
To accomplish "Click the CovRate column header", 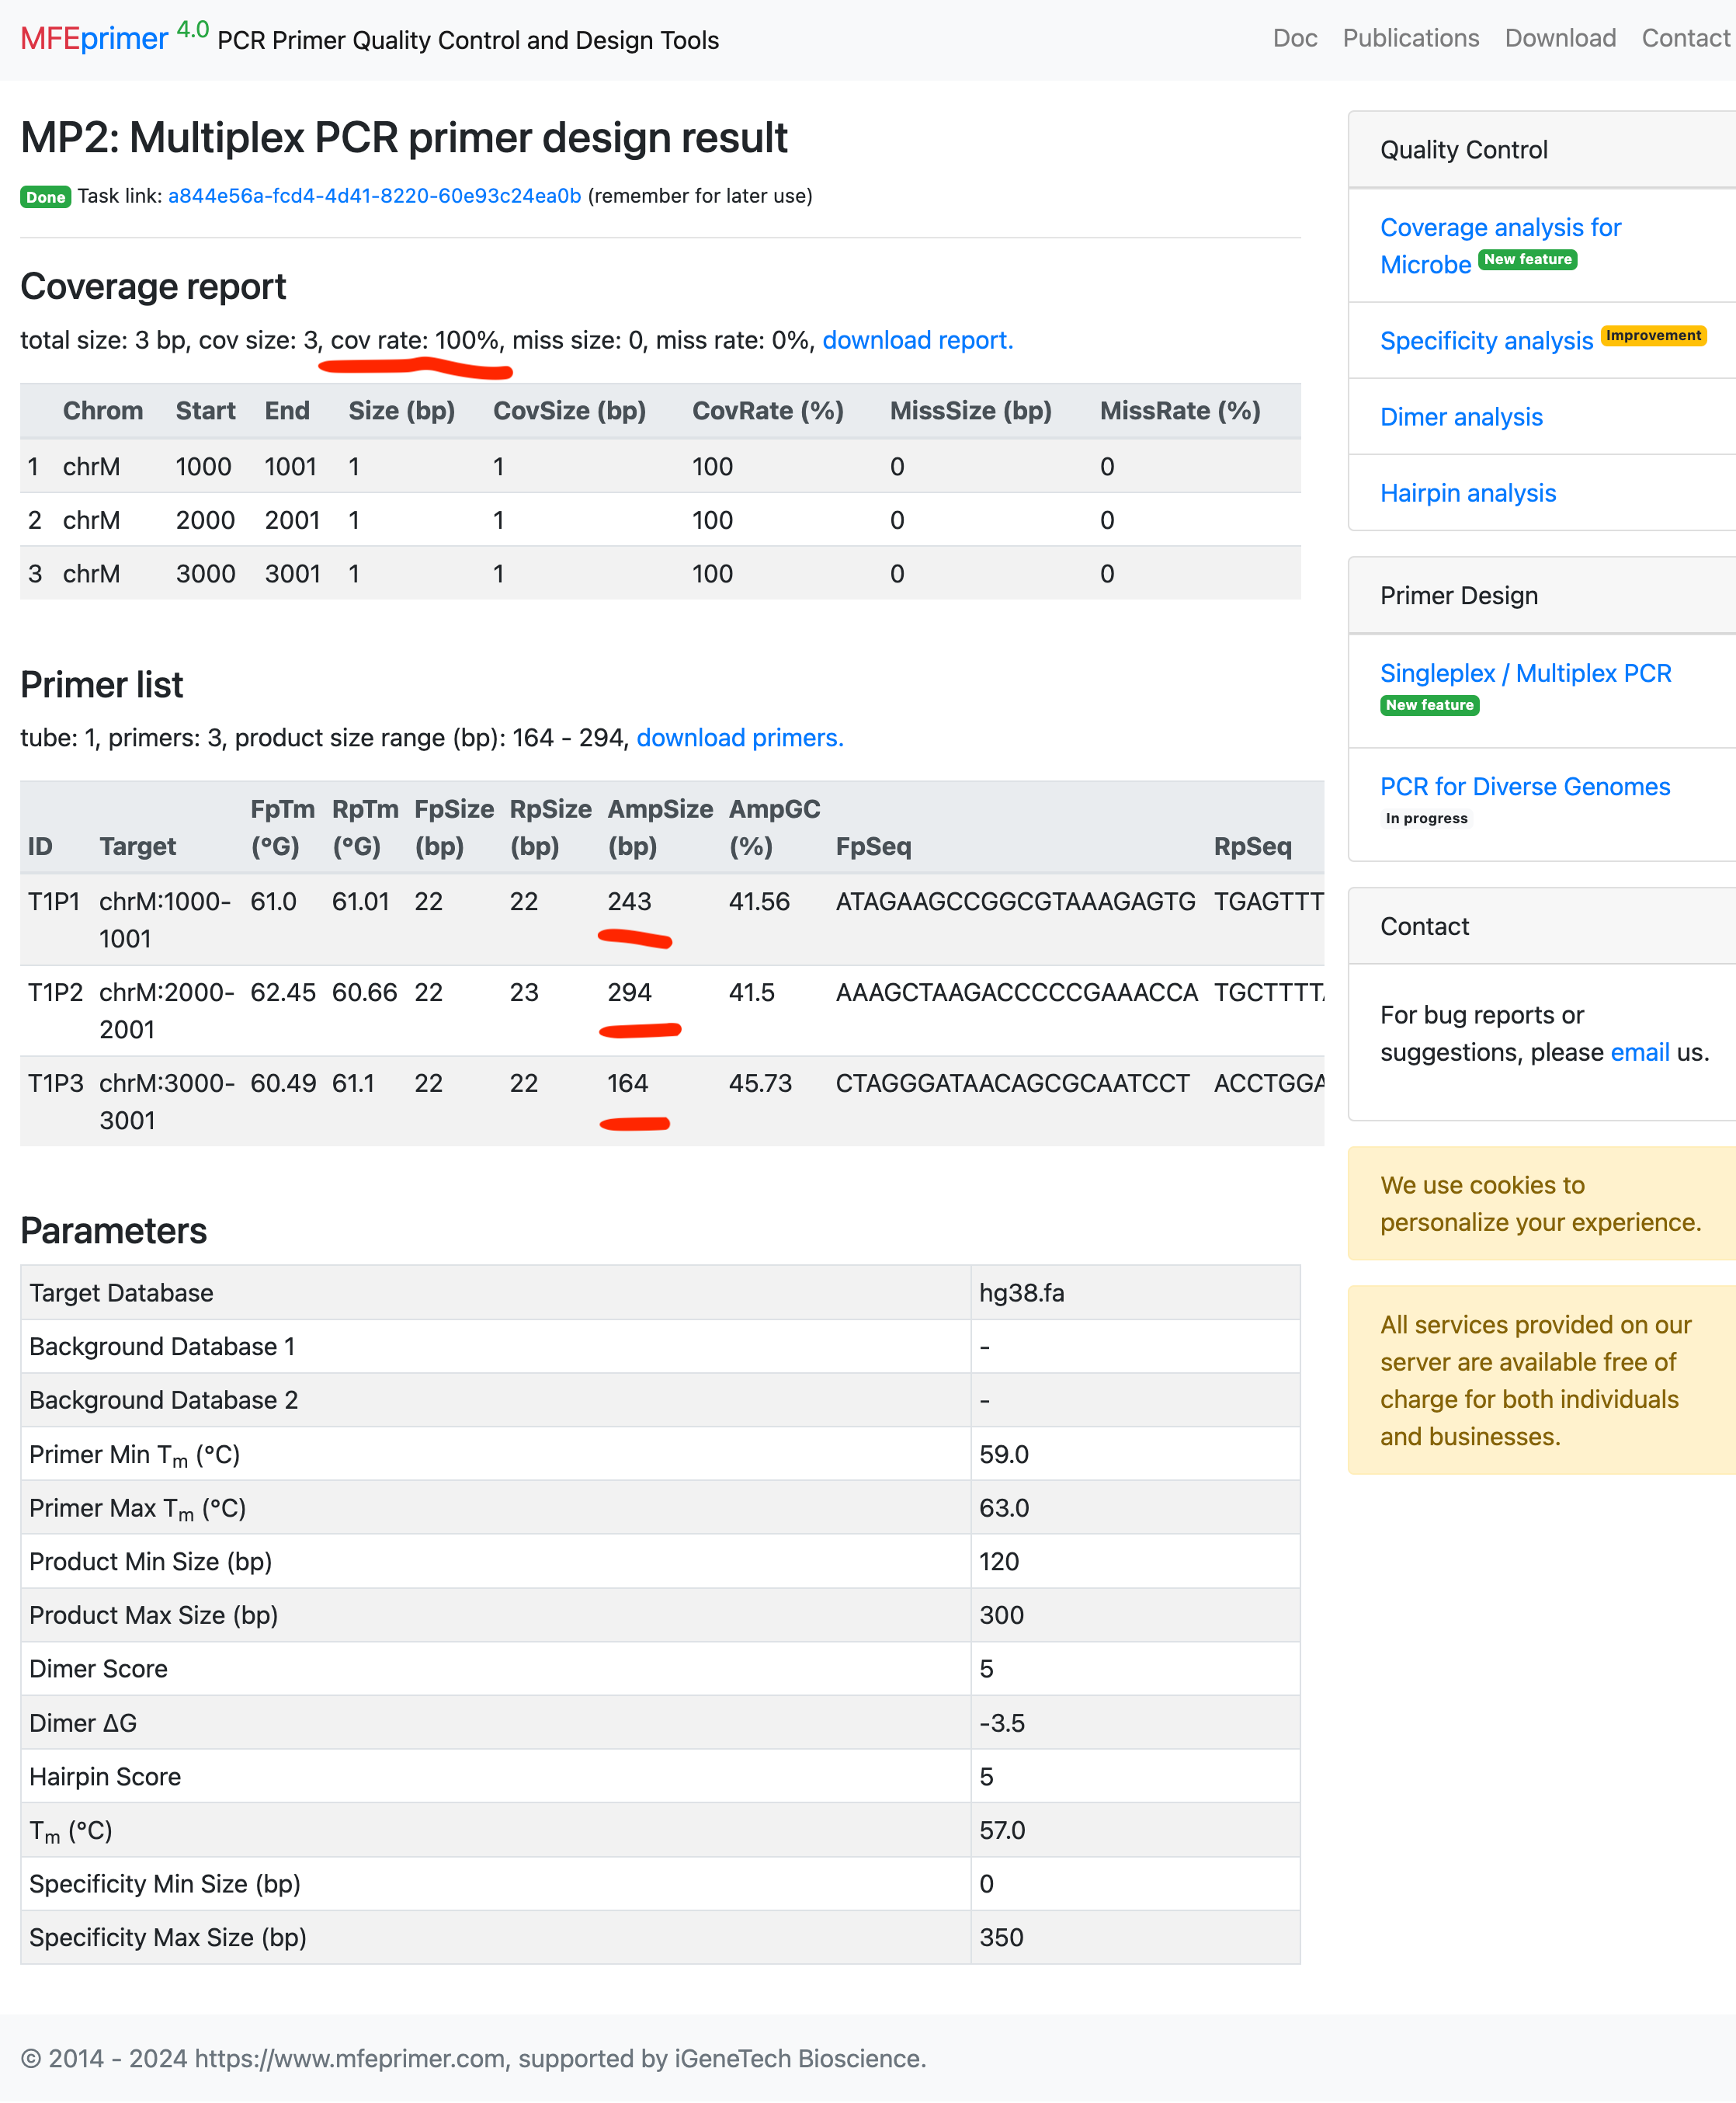I will click(767, 411).
